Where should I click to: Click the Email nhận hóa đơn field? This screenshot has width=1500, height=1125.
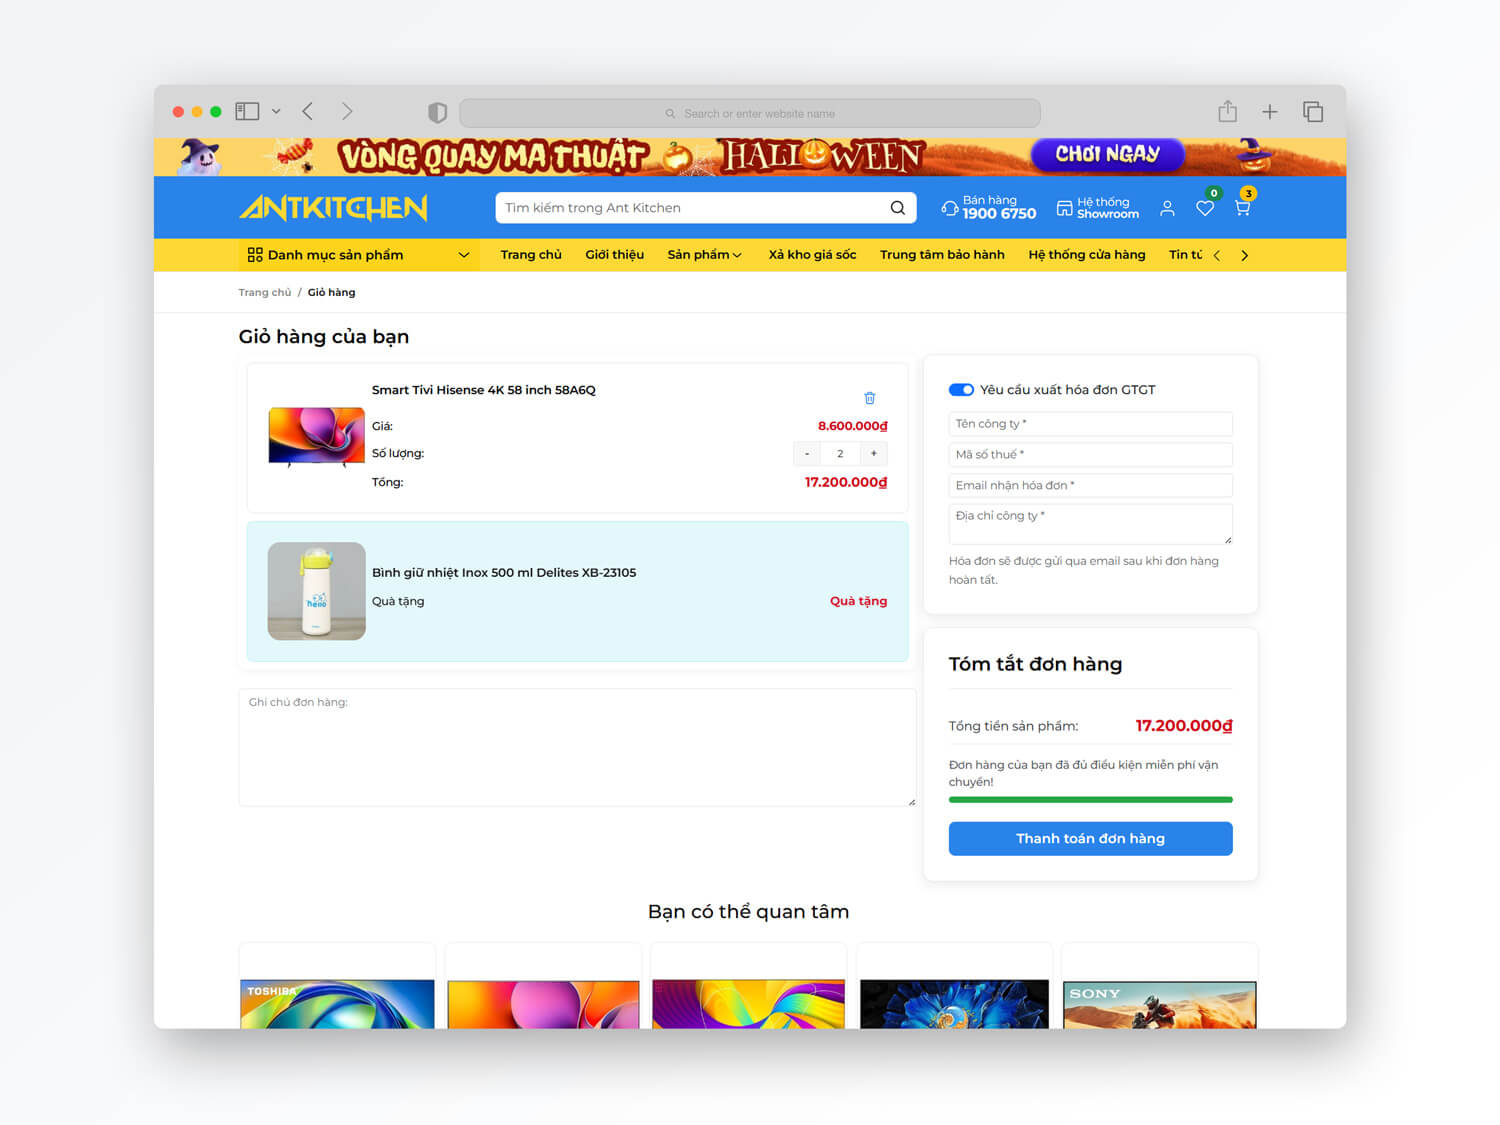(x=1090, y=486)
